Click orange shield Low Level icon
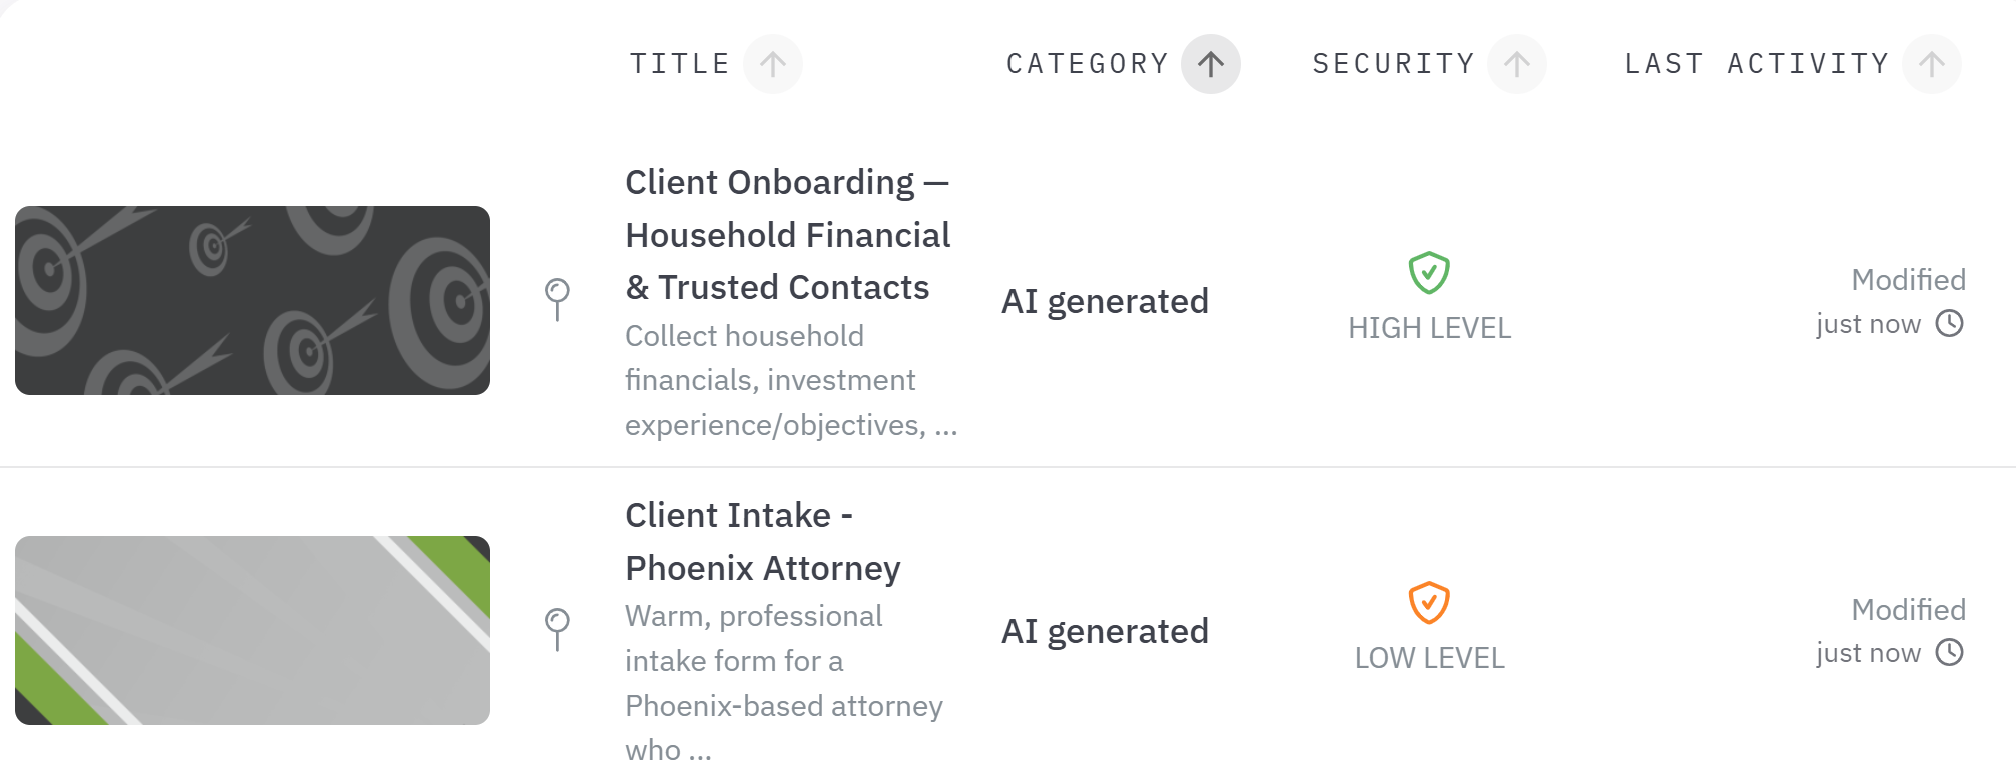2016x784 pixels. pos(1429,602)
